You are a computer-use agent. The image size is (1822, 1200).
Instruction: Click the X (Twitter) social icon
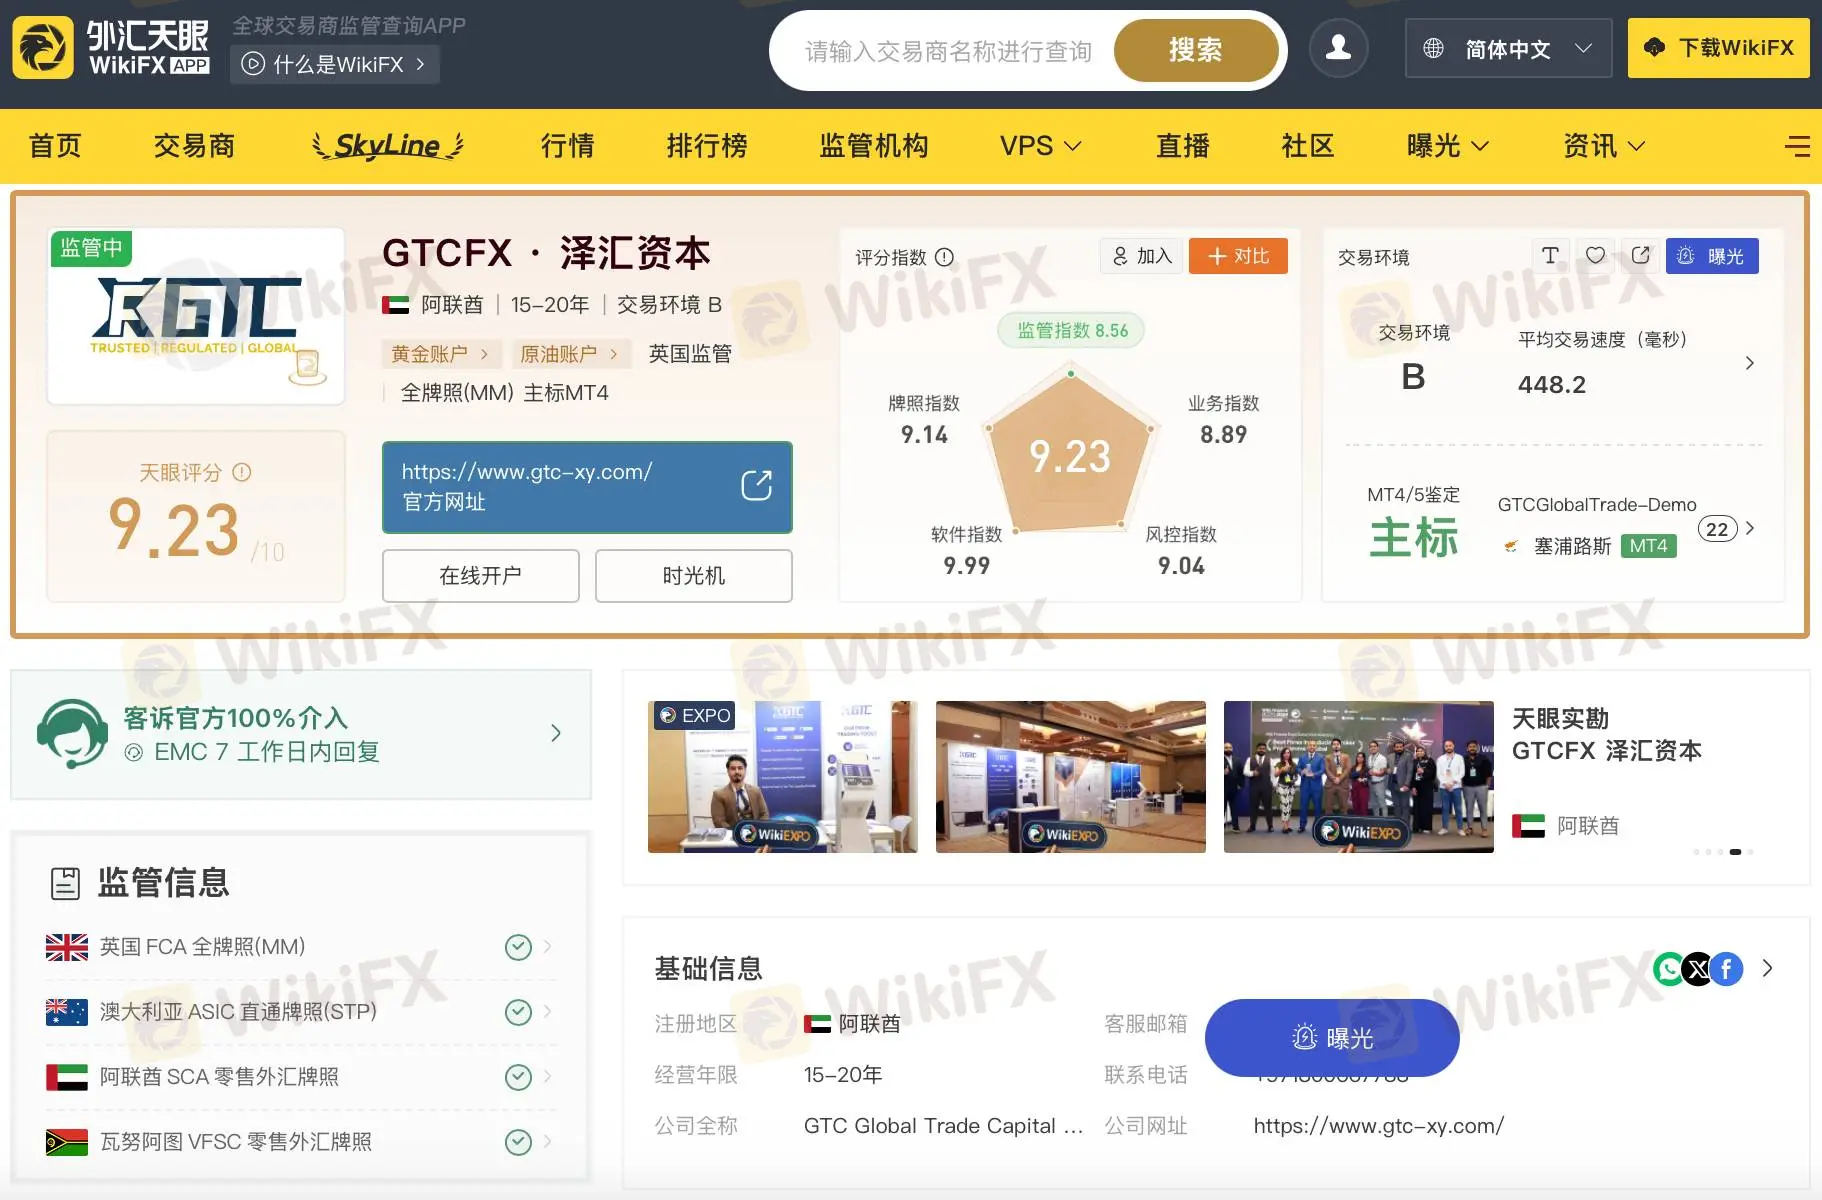point(1698,968)
